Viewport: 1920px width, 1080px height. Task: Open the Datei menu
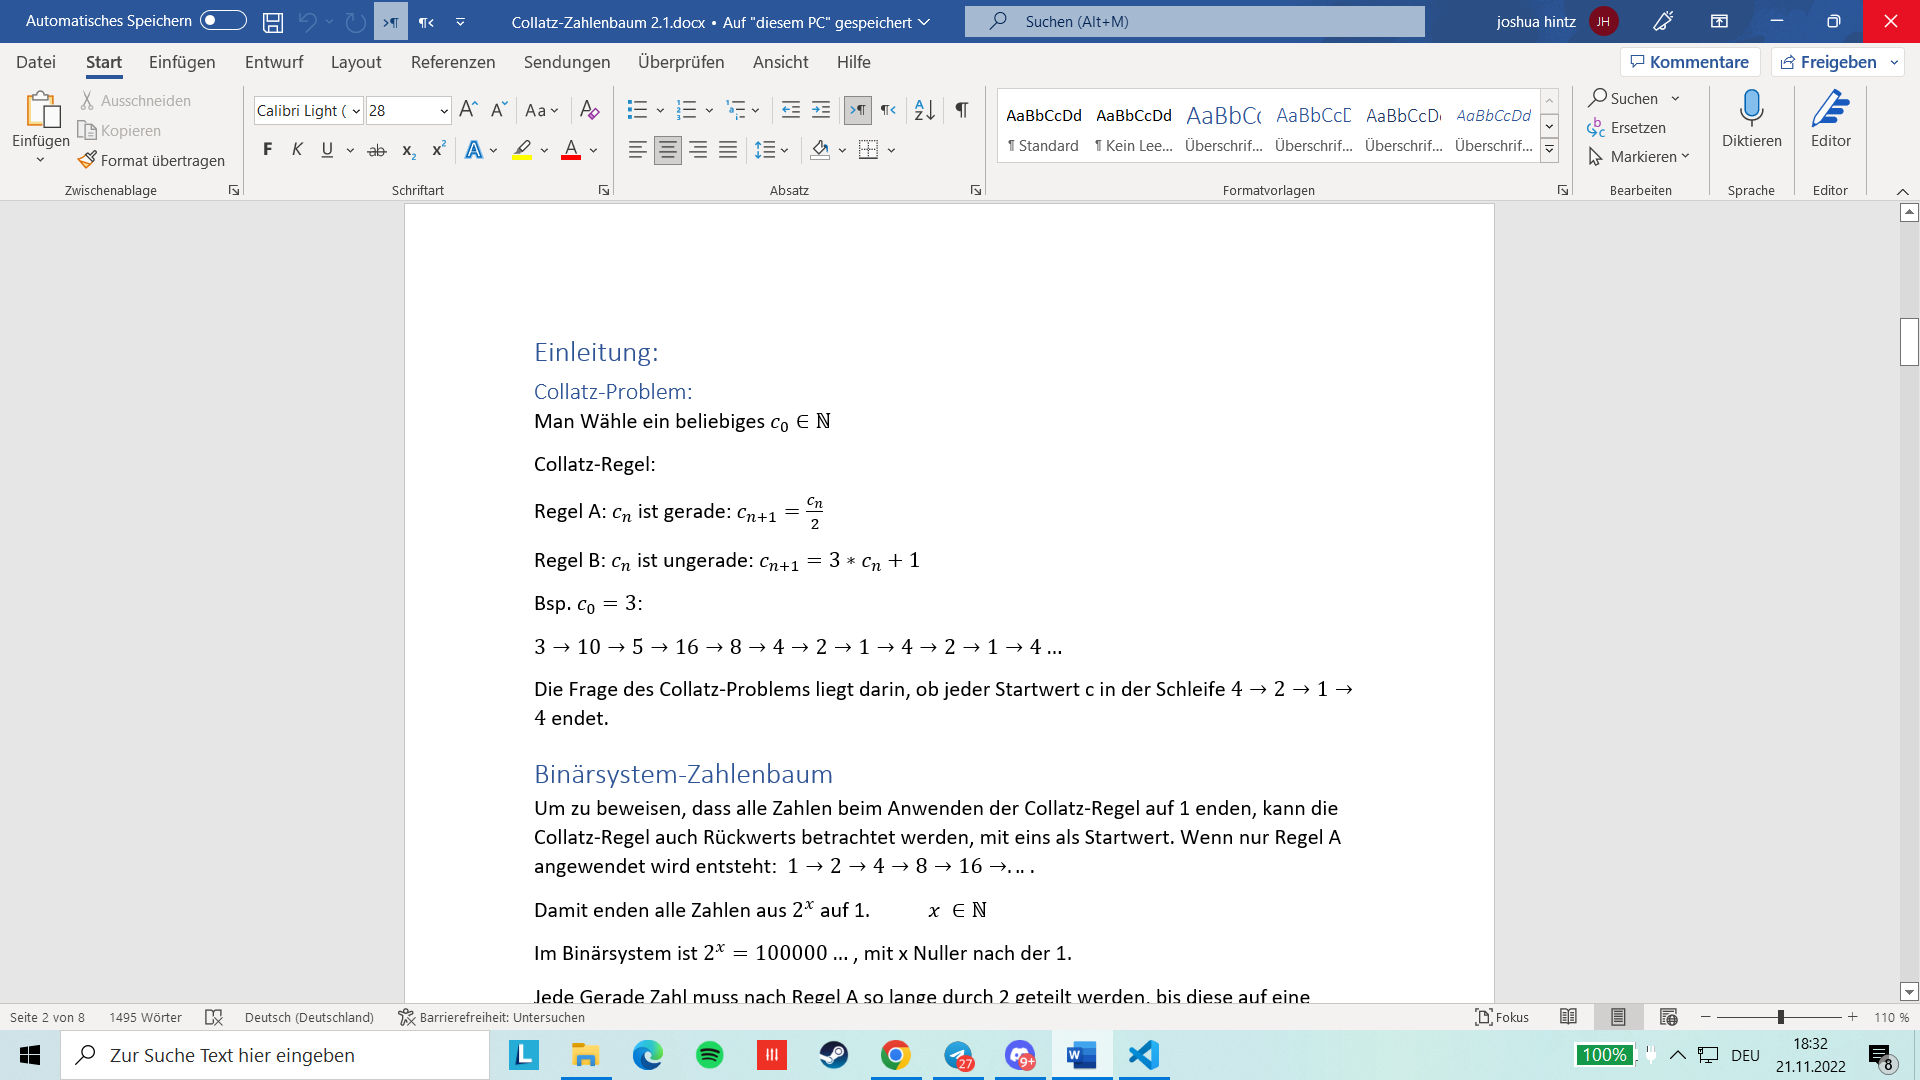click(x=36, y=62)
